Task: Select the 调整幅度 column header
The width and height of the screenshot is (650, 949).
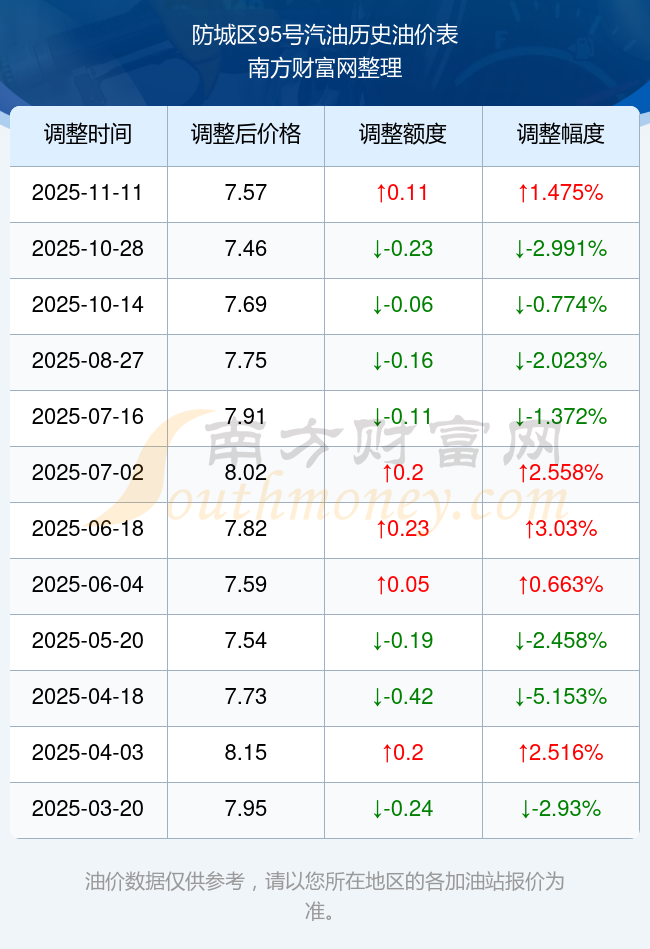Action: coord(560,135)
